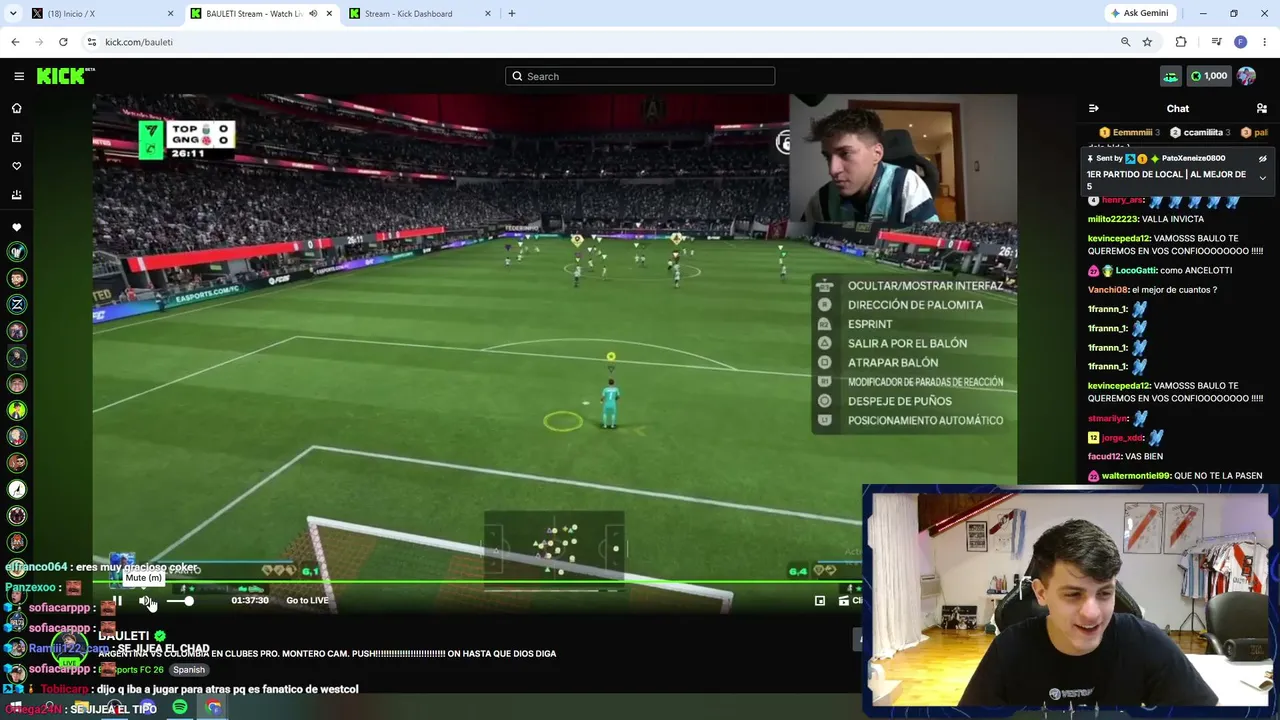Click PatoXeneize0800 in the pinned message
The height and width of the screenshot is (720, 1280).
(1194, 158)
